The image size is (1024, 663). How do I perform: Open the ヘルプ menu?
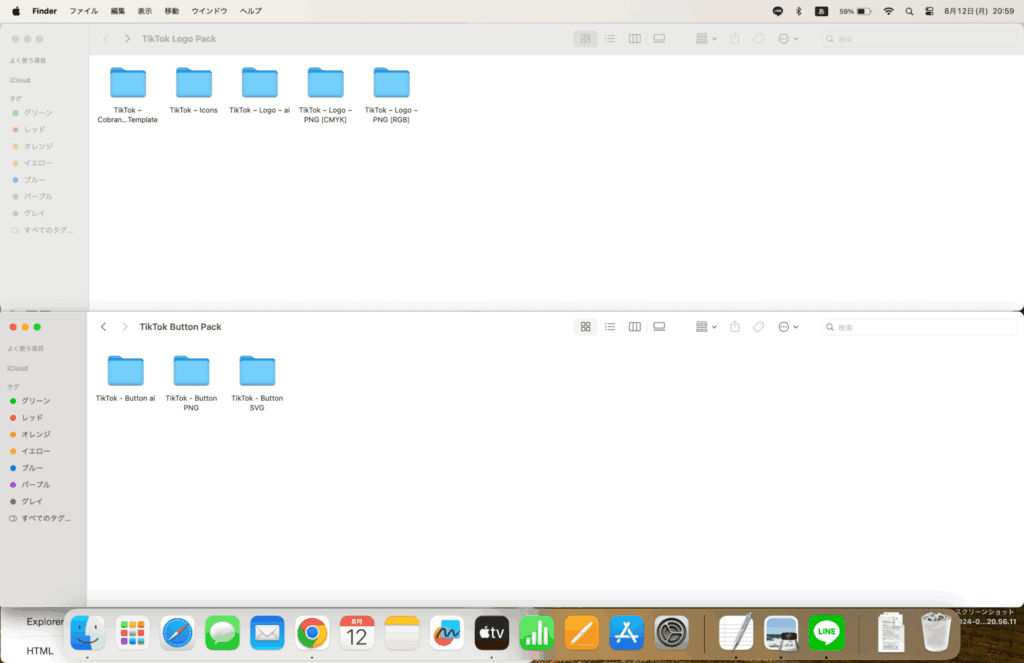click(x=251, y=11)
